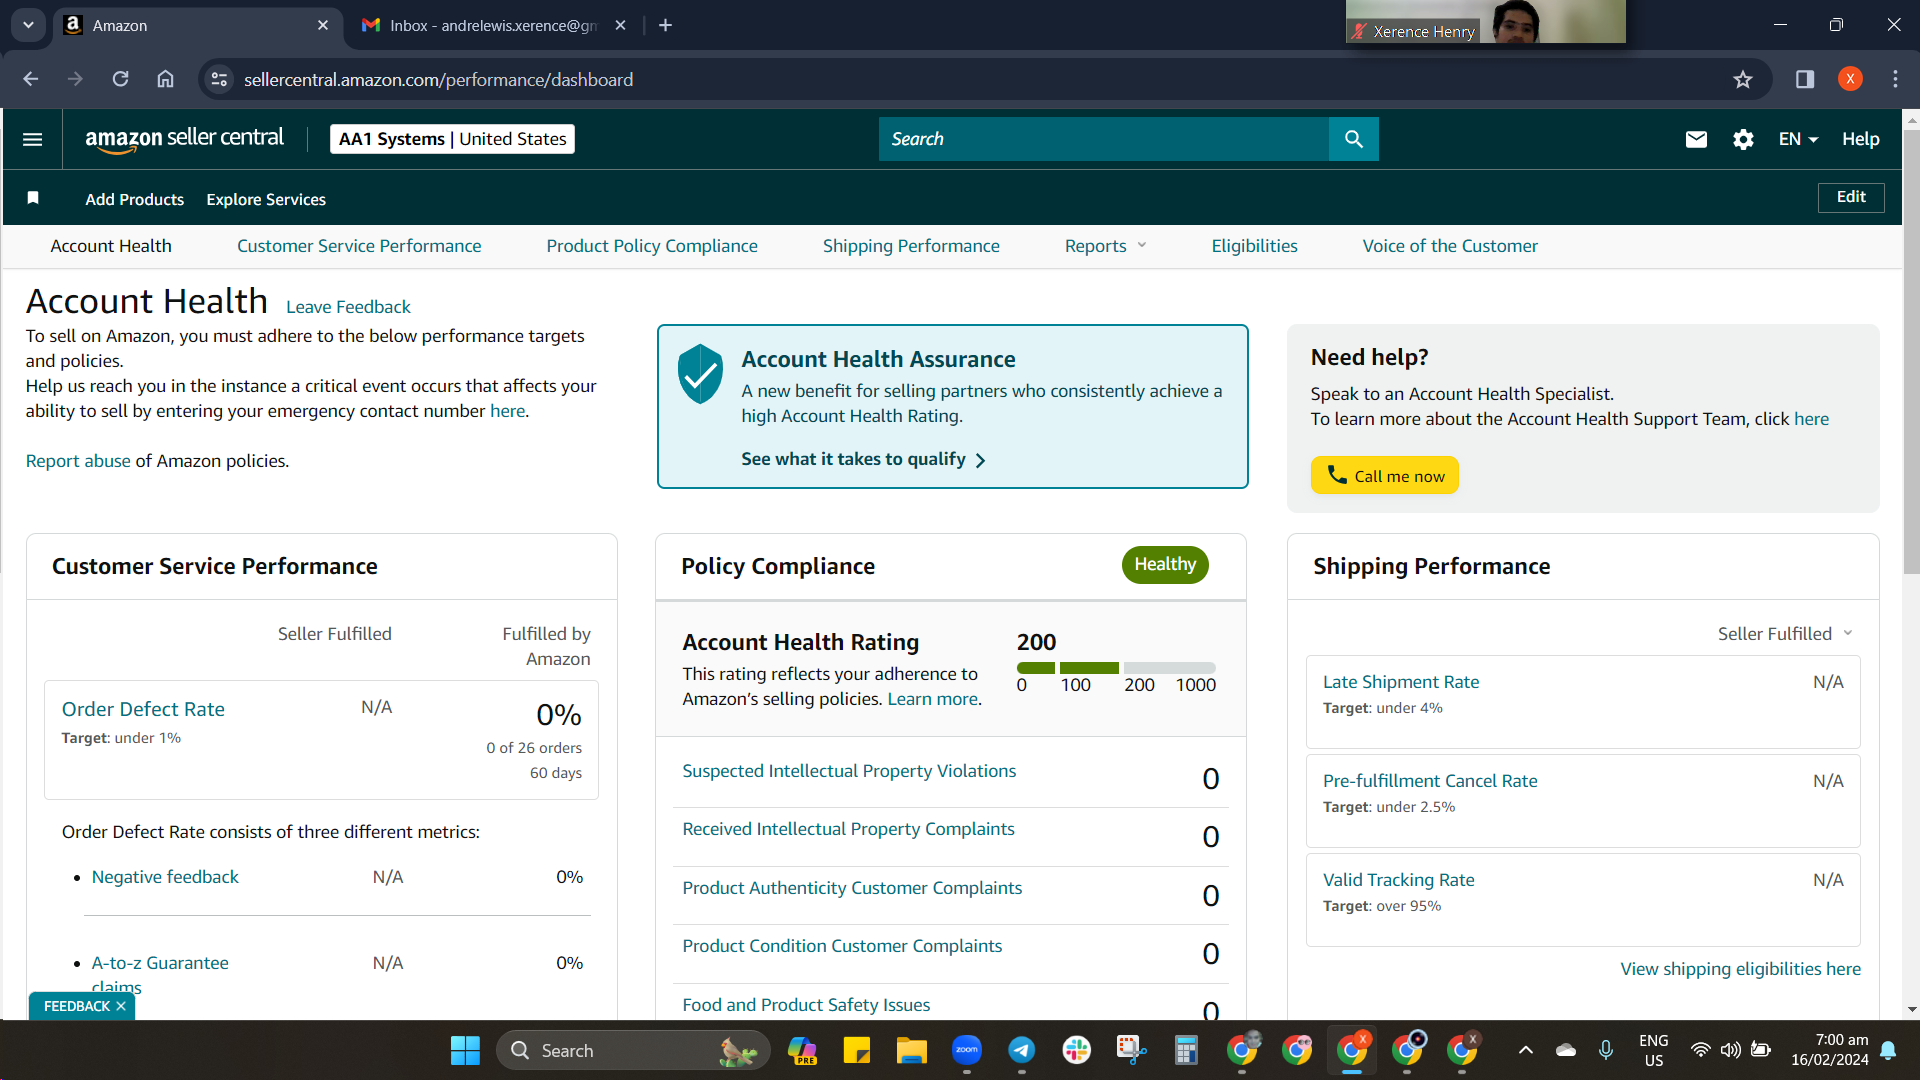View site information icon in address bar
Viewport: 1920px width, 1080px height.
click(219, 79)
